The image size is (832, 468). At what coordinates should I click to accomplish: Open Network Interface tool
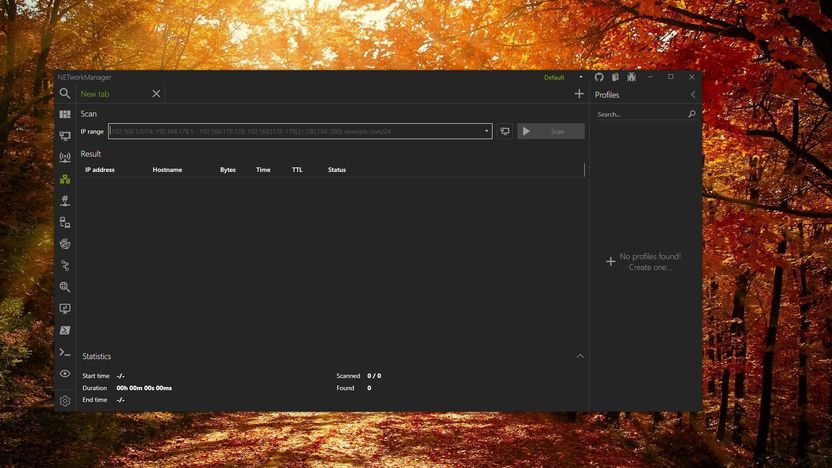click(x=65, y=136)
